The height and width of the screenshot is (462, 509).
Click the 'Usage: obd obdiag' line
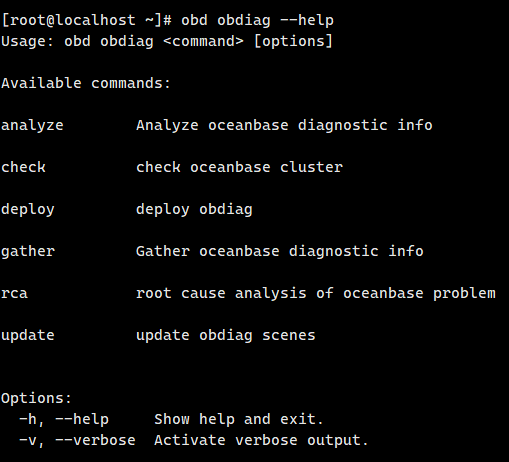[167, 42]
